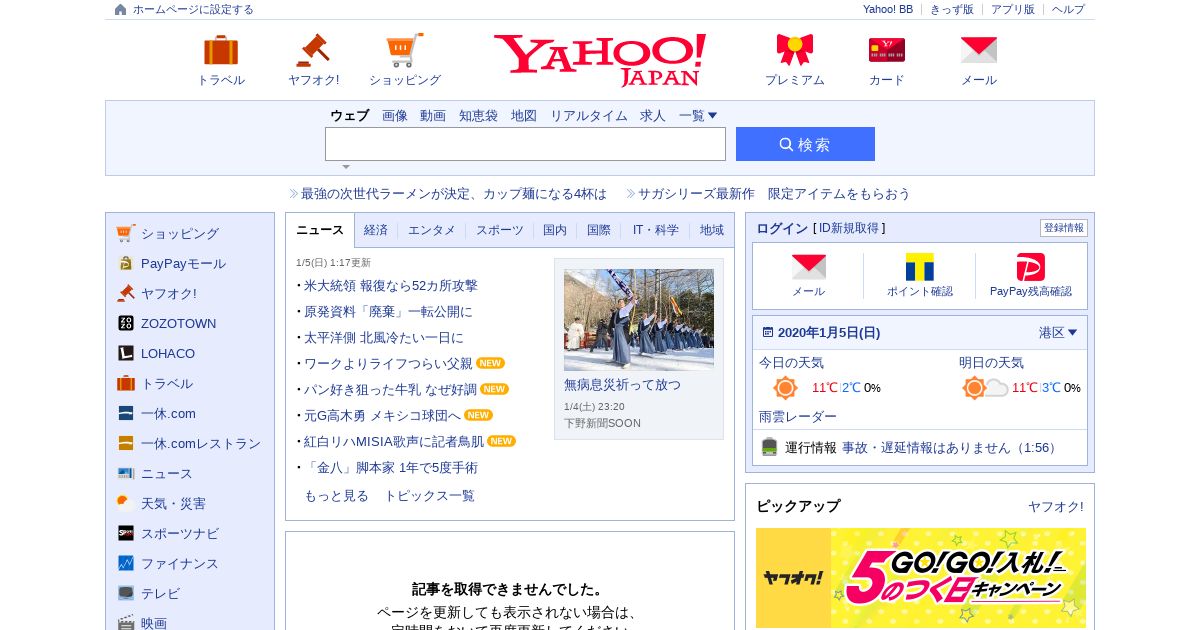This screenshot has height=630, width=1200.
Task: Open LOHACO icon in sidebar
Action: click(x=125, y=353)
